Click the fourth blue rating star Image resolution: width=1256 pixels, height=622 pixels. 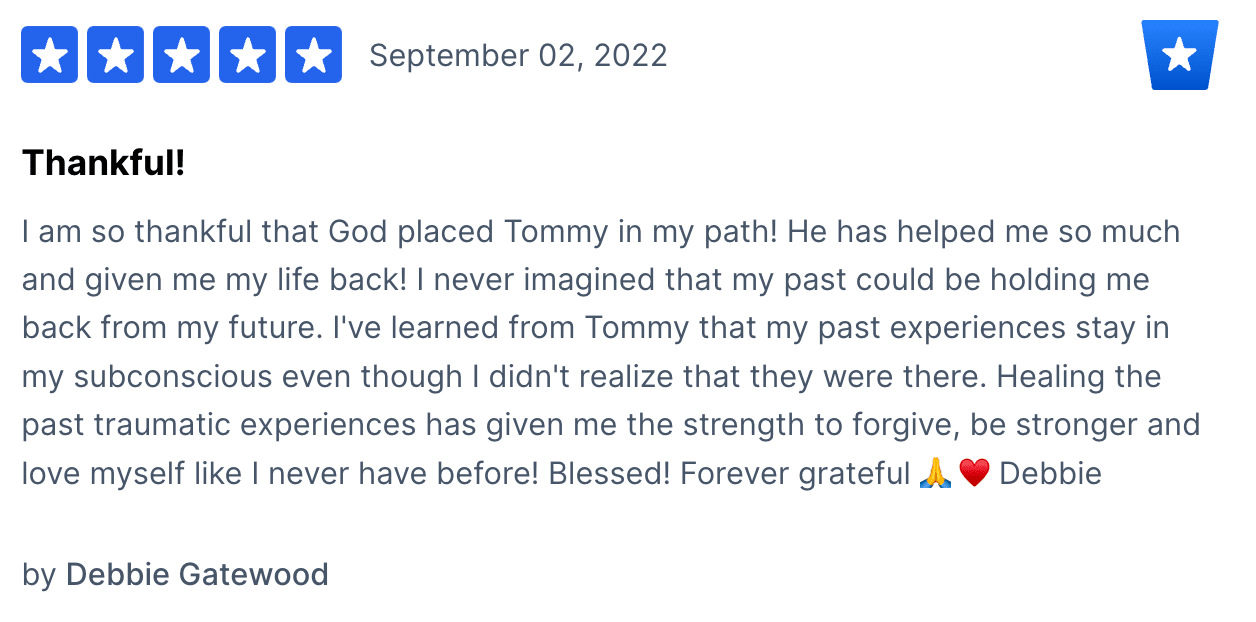[248, 55]
